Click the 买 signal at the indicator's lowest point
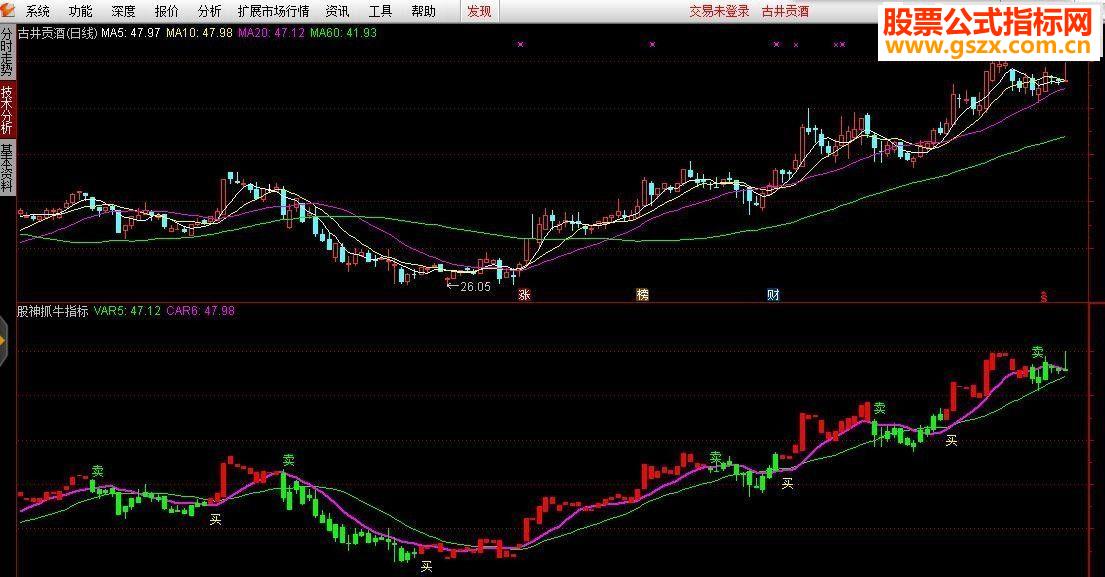The height and width of the screenshot is (577, 1105). tap(426, 566)
